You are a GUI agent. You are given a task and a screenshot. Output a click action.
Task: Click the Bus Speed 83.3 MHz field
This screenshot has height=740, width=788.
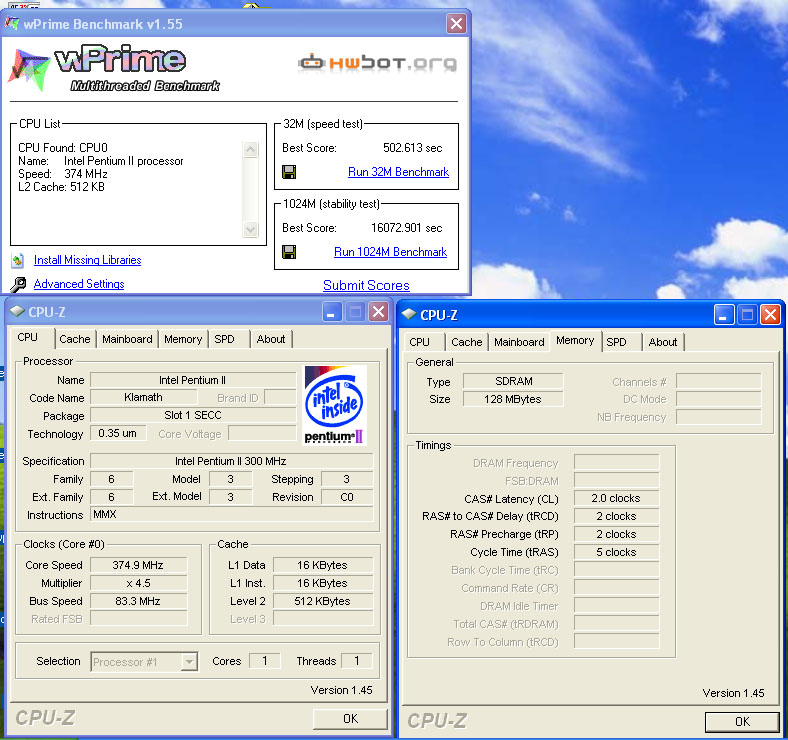click(x=138, y=601)
